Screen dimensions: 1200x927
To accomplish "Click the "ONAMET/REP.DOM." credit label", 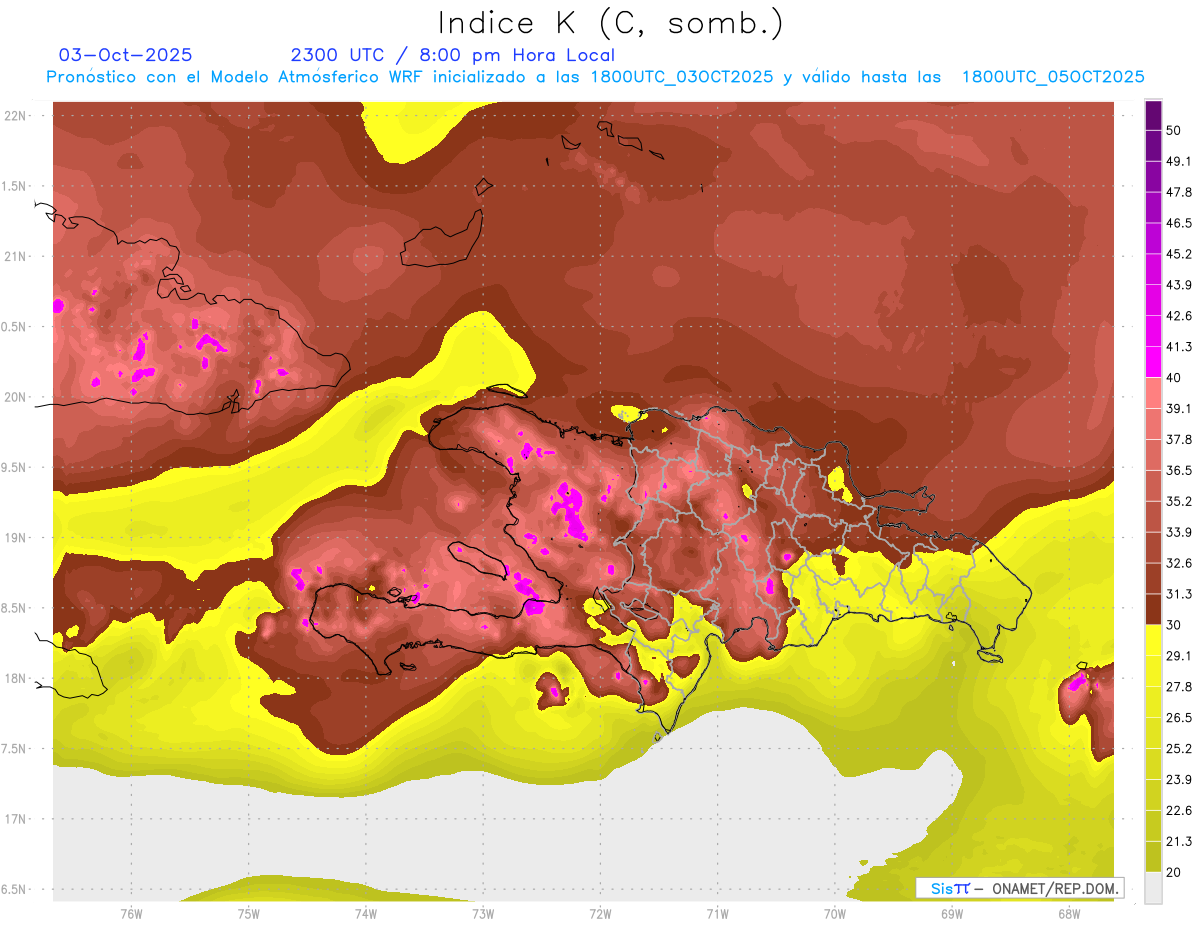I will [1053, 888].
